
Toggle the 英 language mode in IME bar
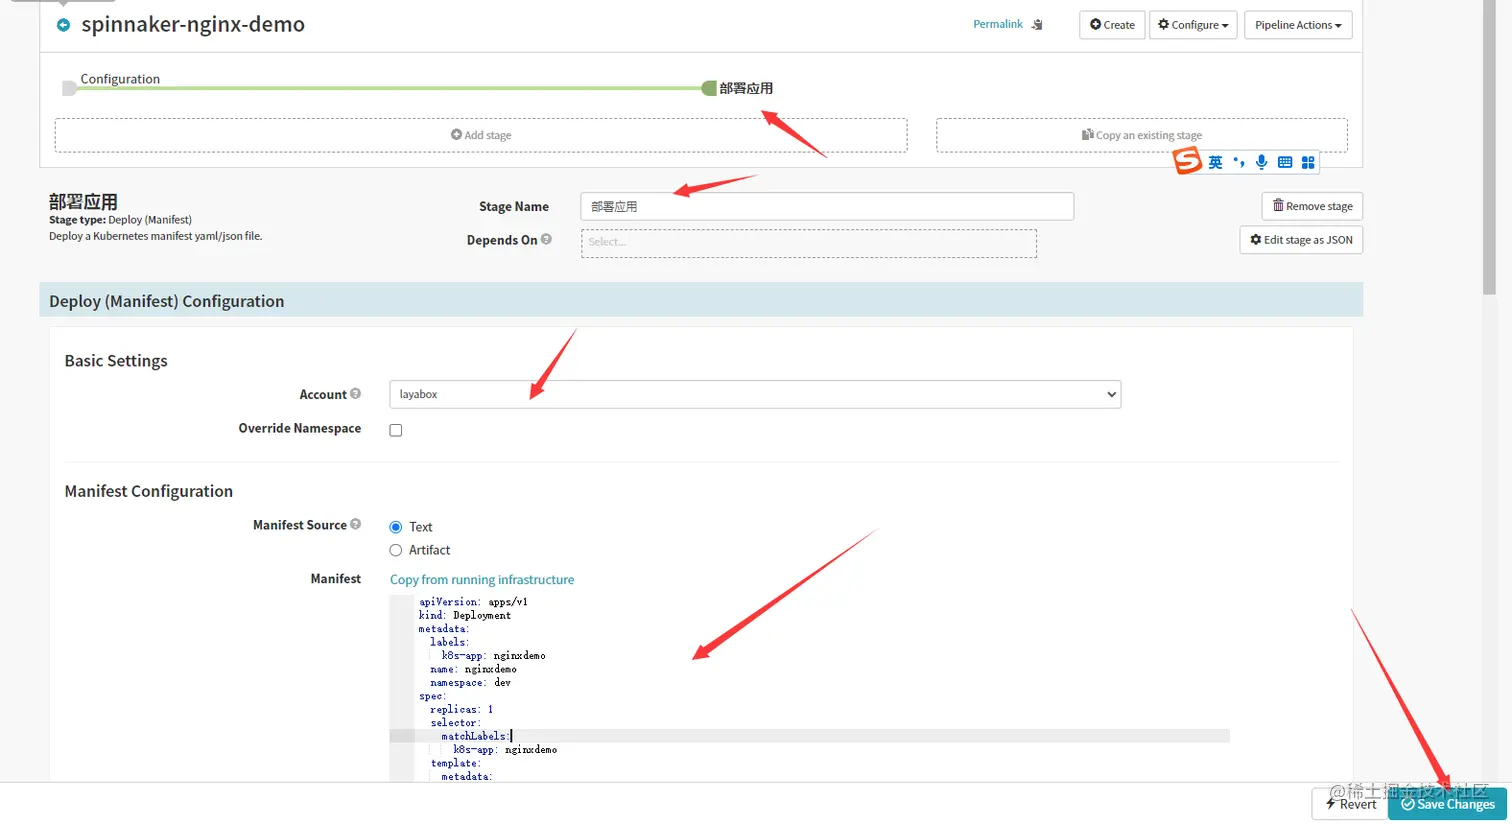(1215, 162)
